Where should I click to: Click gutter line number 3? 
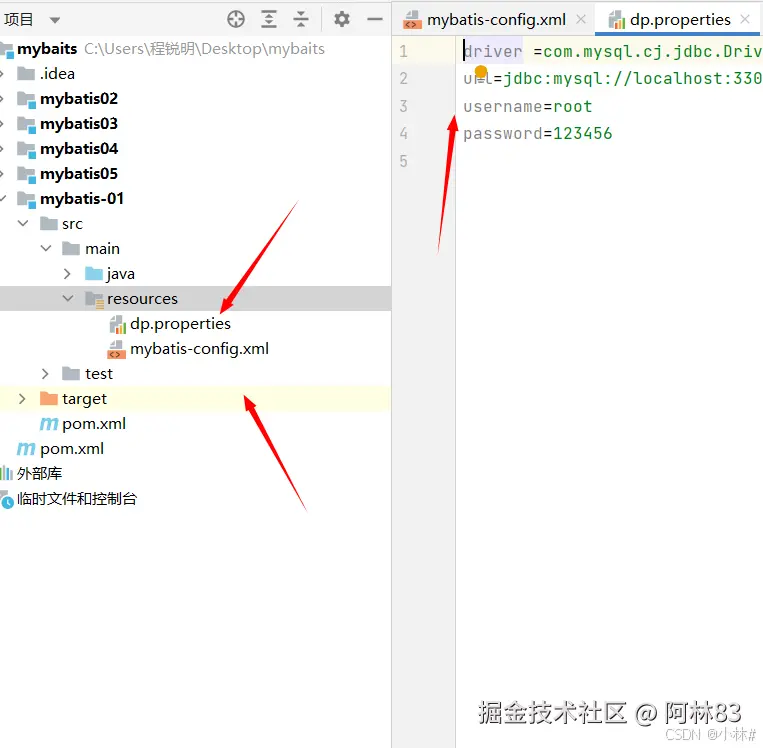pos(403,106)
